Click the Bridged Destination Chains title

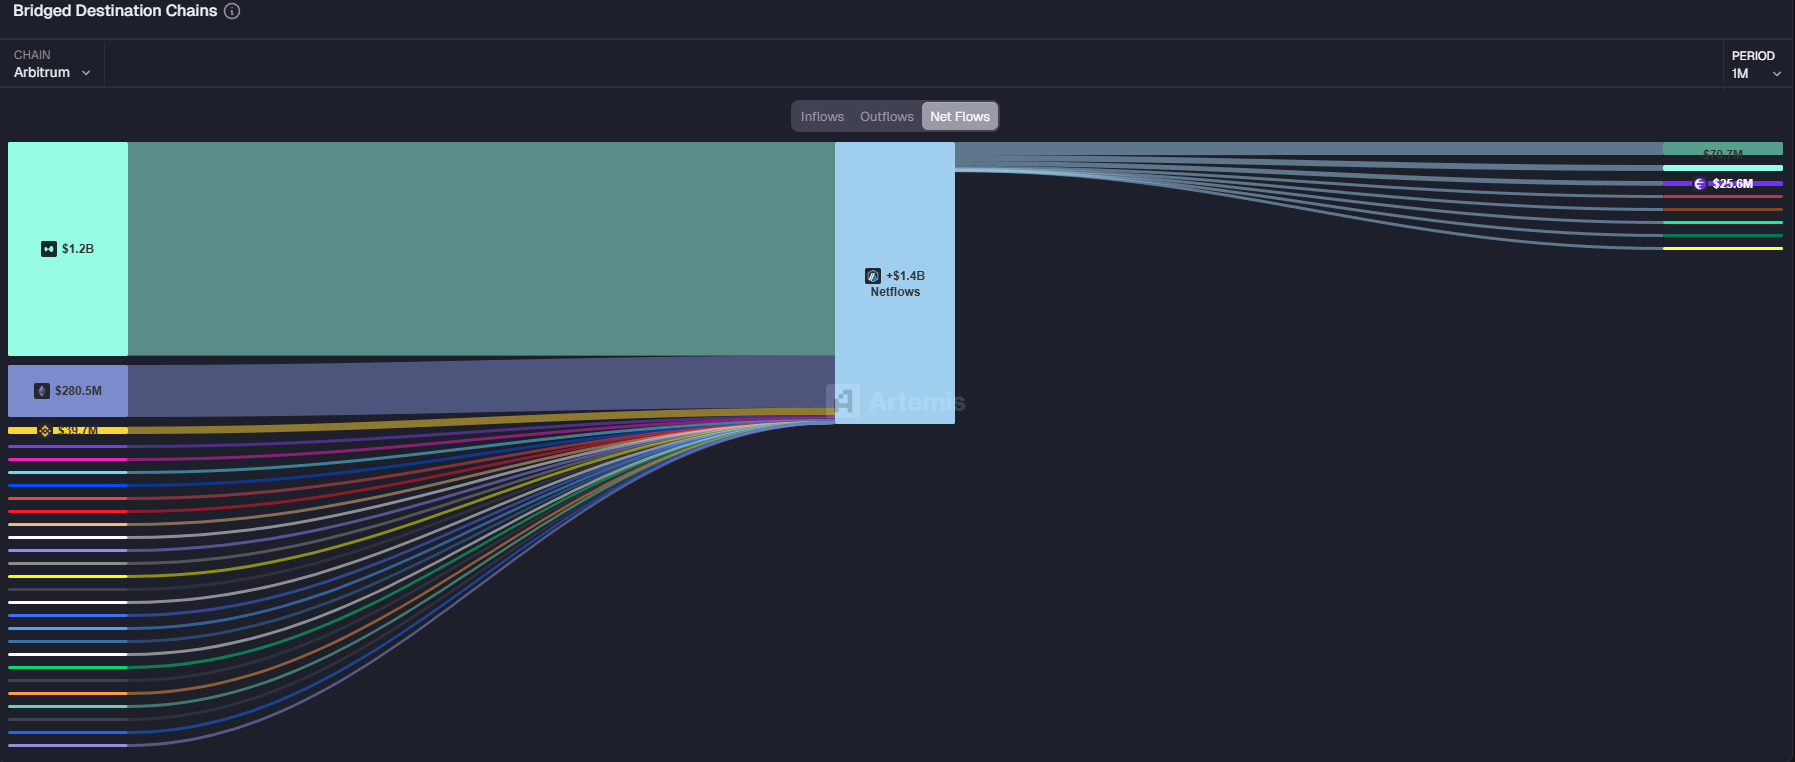pos(115,11)
